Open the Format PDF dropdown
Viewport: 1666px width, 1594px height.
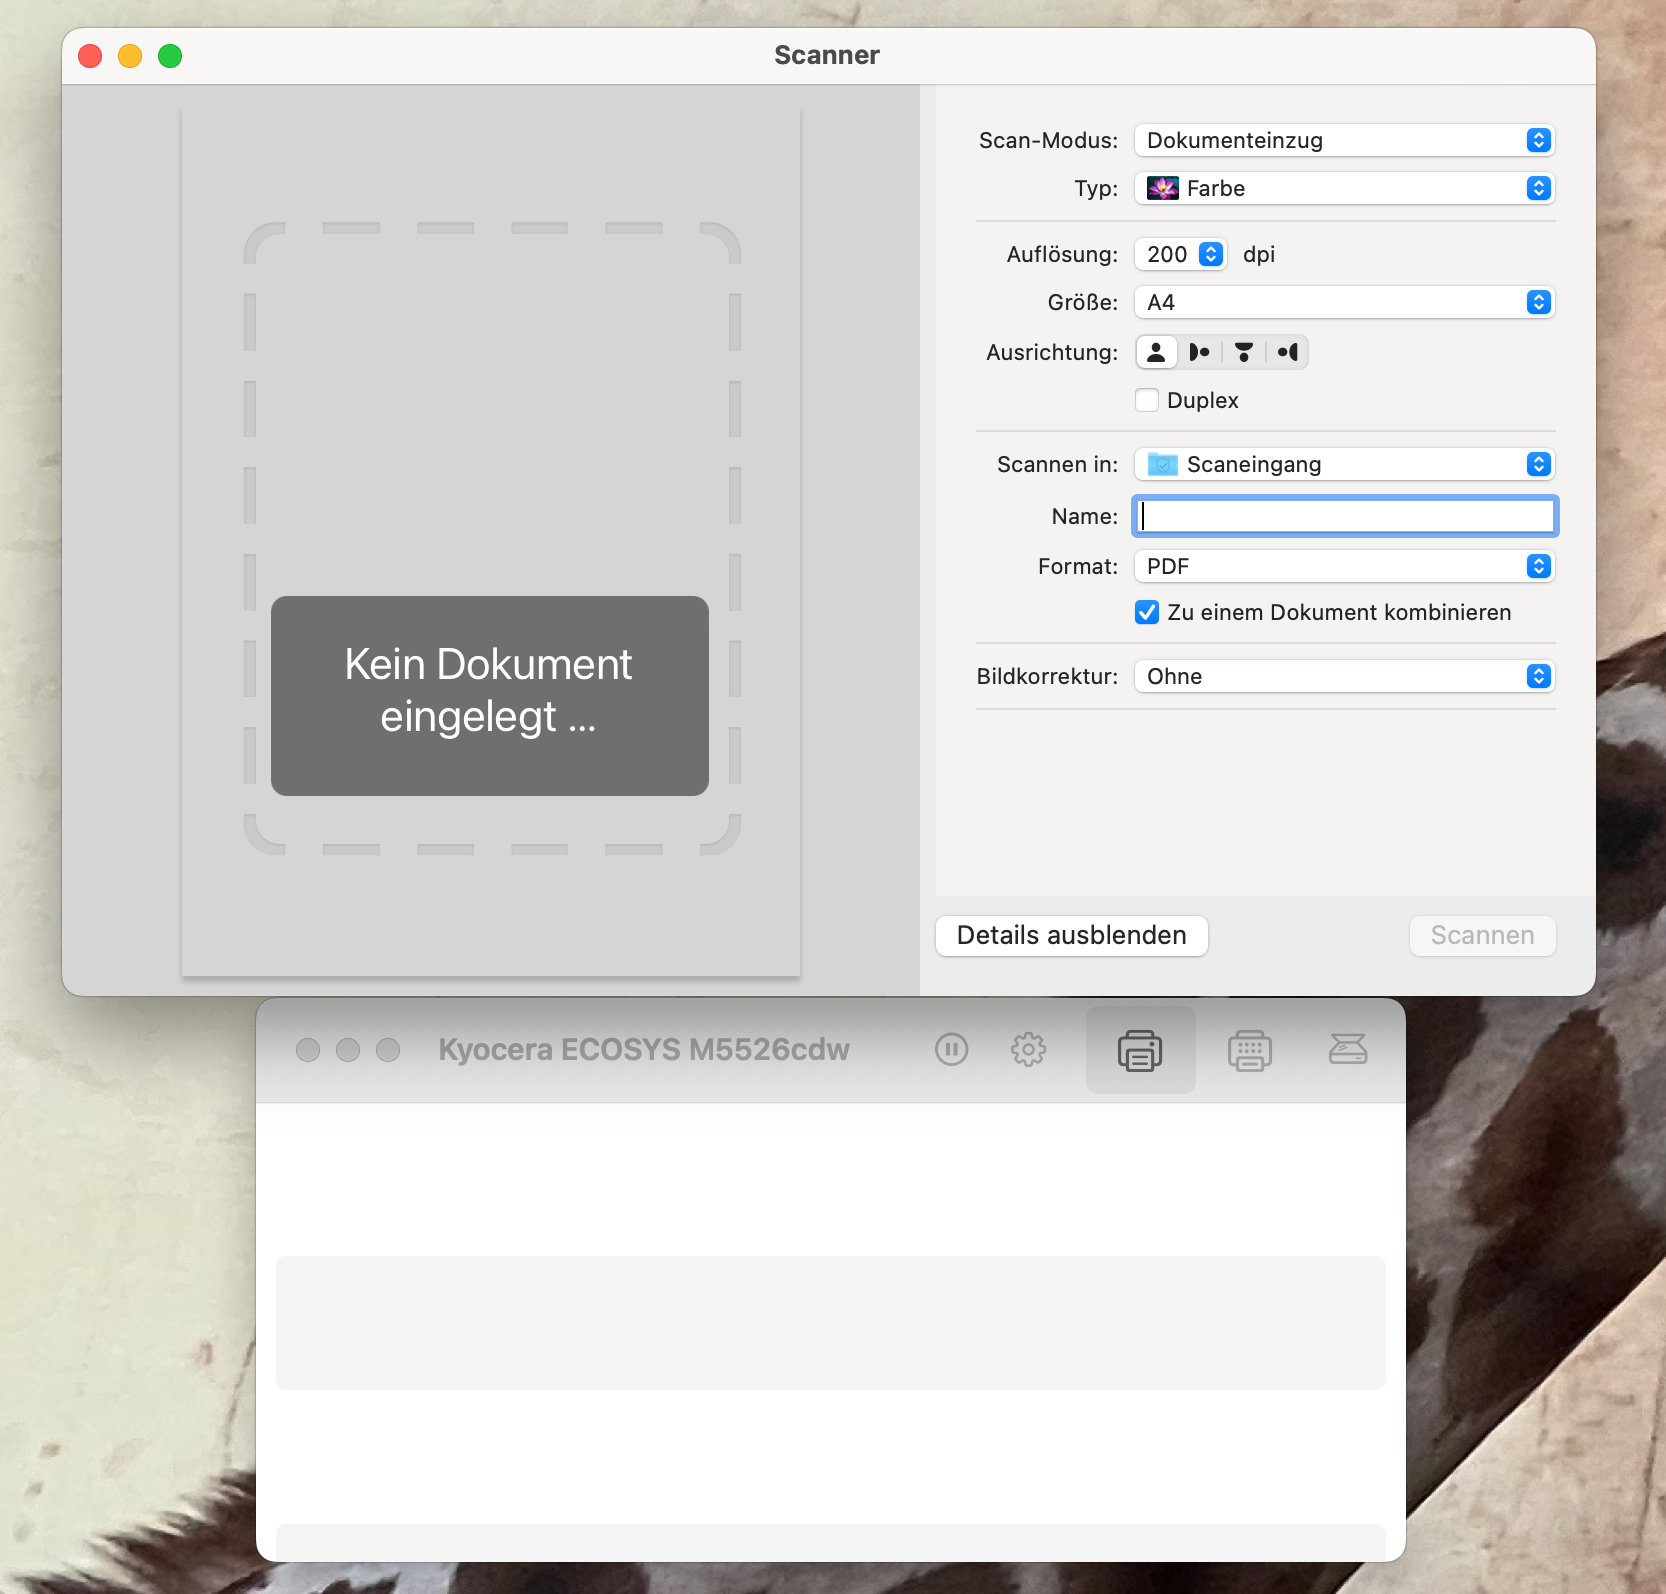[1344, 566]
